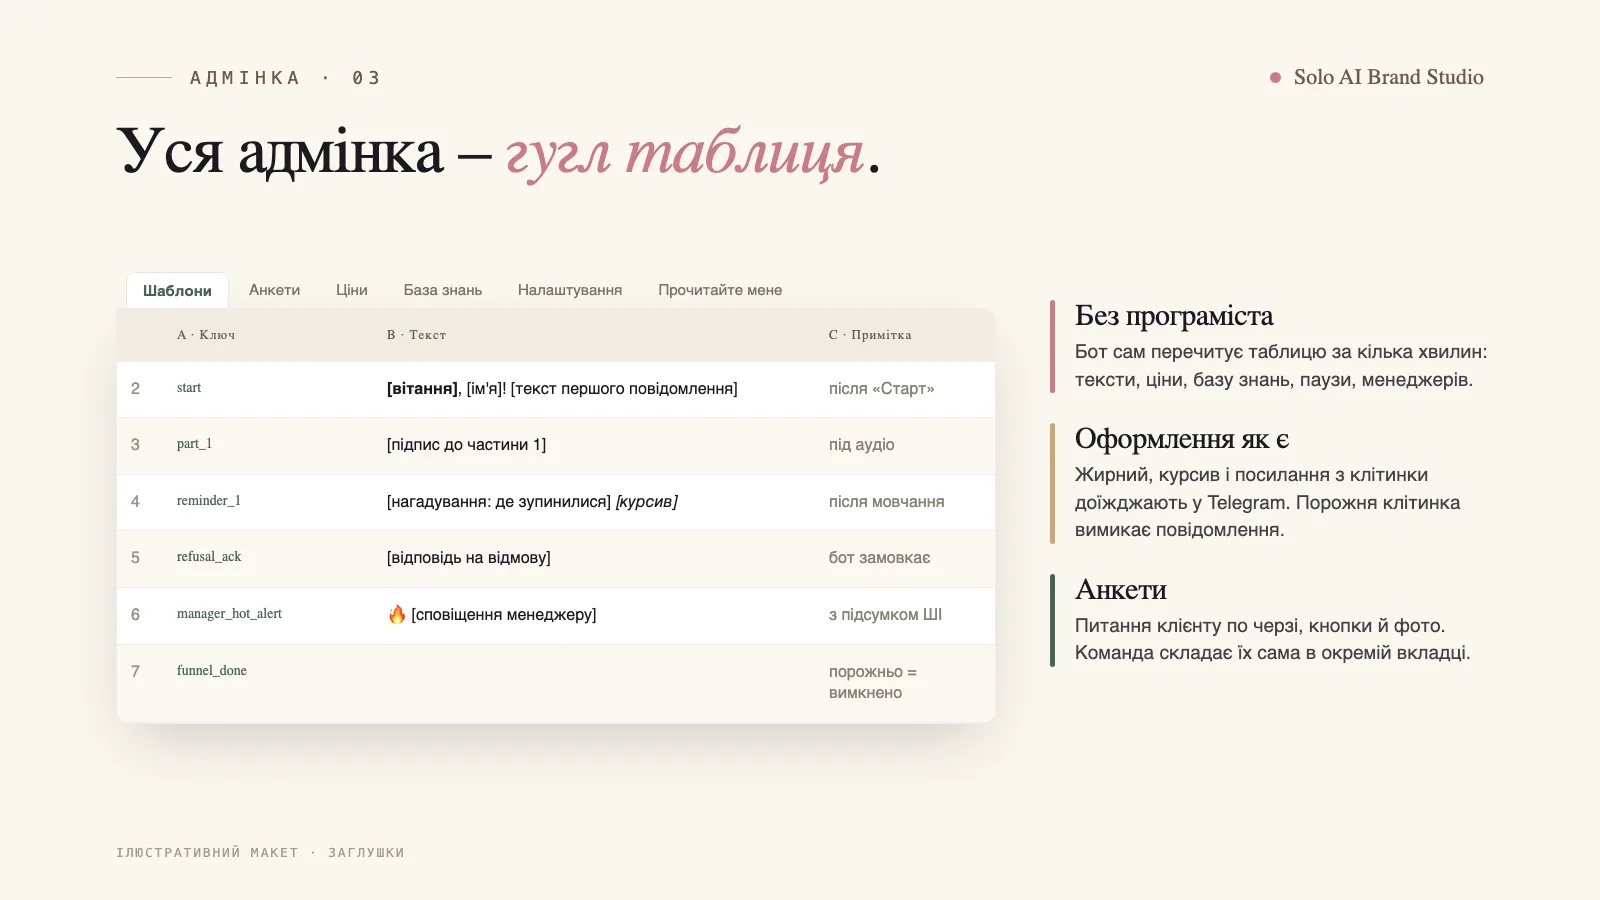The width and height of the screenshot is (1600, 900).
Task: Select row number 5
Action: tap(135, 558)
